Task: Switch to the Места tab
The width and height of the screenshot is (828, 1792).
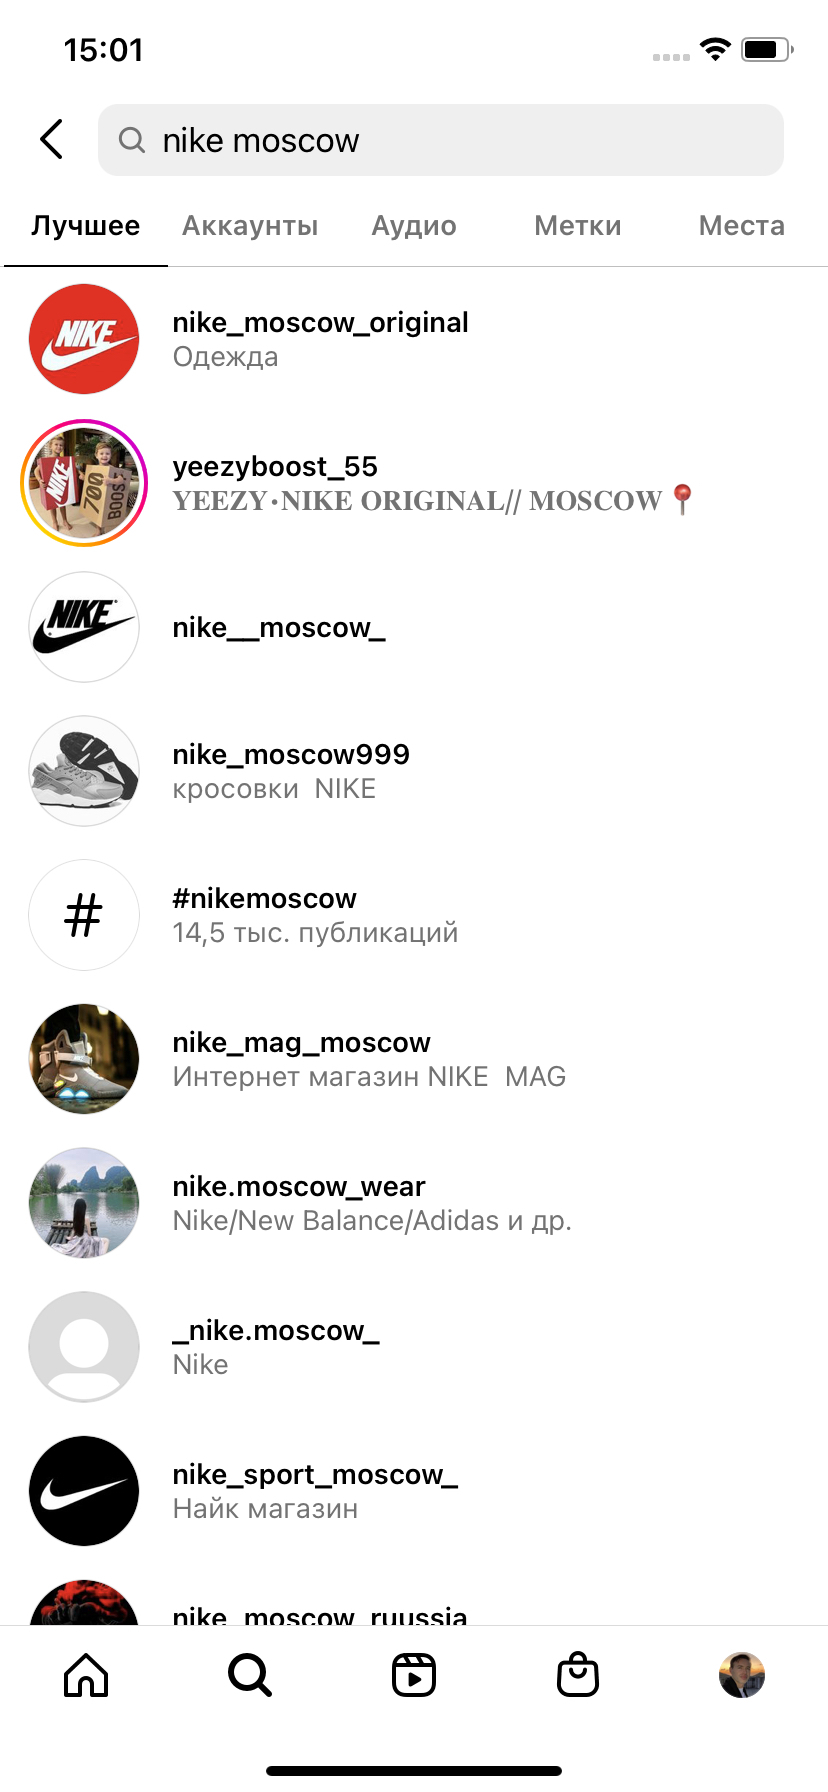Action: 742,226
